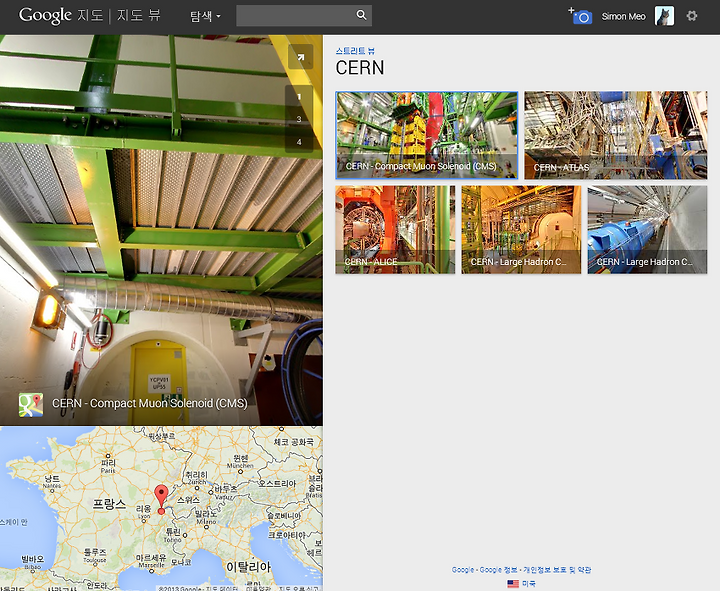Click the CERN page heading

coord(360,68)
